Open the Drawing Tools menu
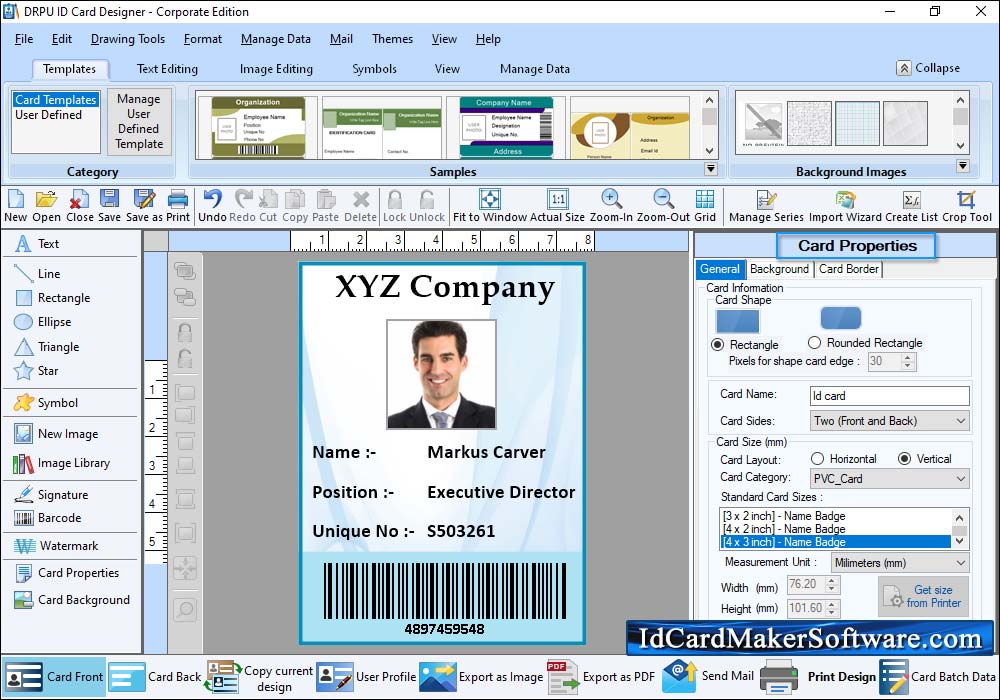This screenshot has width=1000, height=700. (128, 39)
